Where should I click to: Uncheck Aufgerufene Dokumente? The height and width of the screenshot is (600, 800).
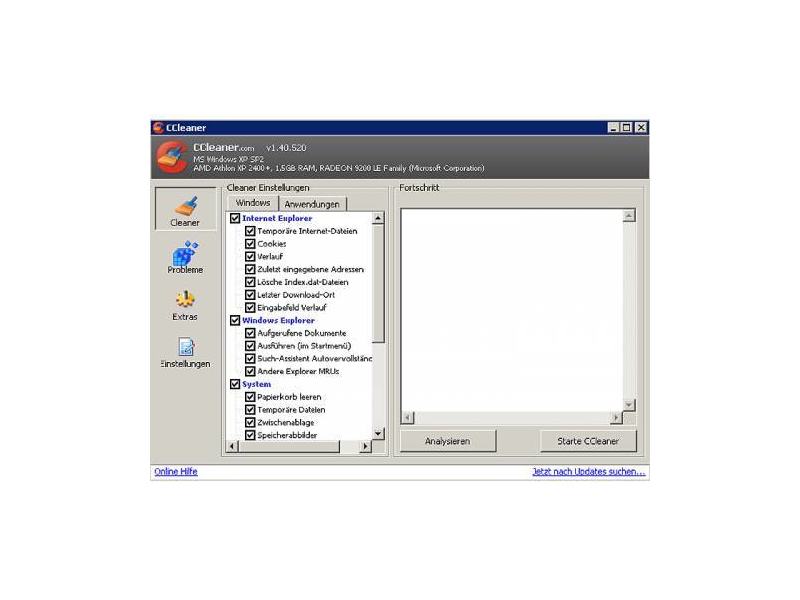[x=250, y=333]
